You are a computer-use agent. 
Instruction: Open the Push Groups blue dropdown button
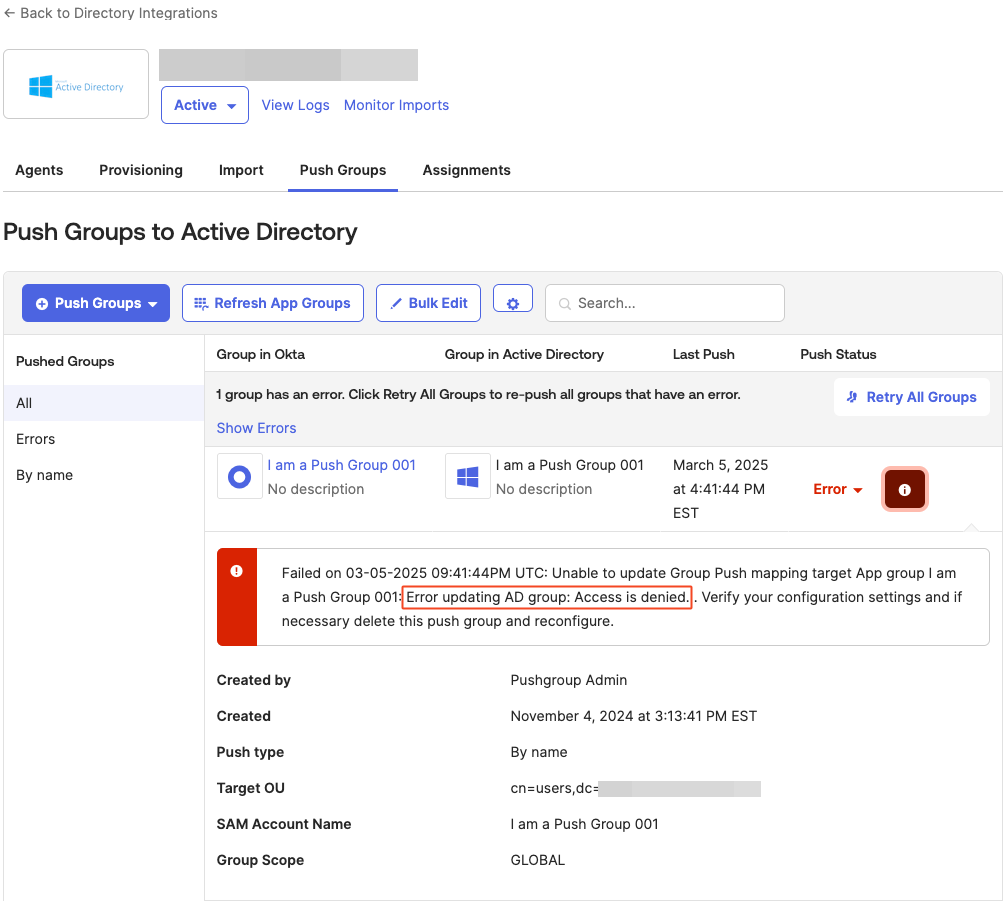point(96,303)
